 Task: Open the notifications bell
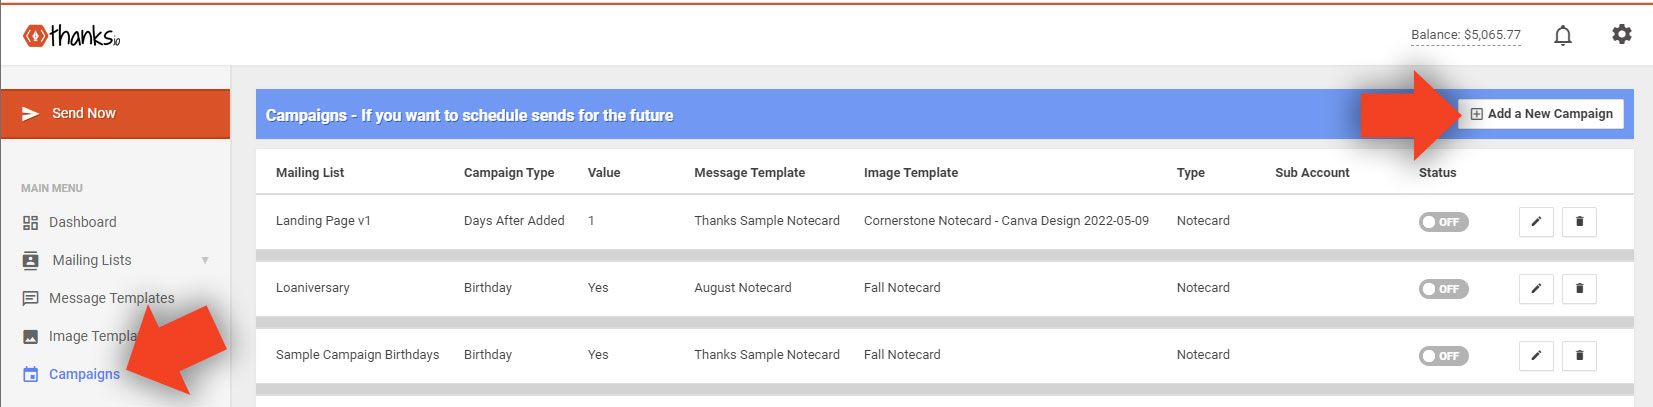[x=1562, y=36]
